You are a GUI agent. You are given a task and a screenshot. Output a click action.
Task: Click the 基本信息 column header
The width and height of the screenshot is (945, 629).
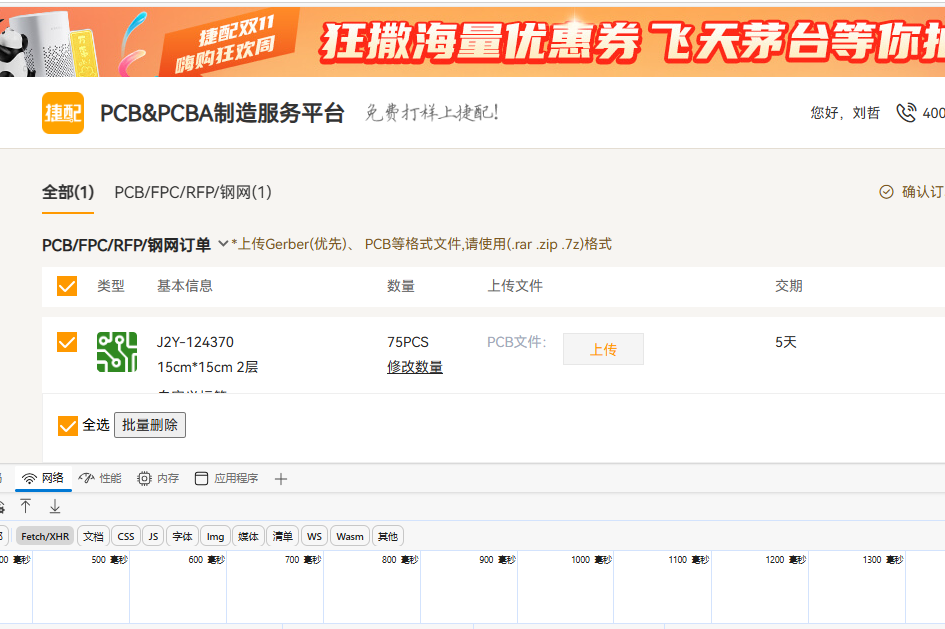click(x=185, y=286)
